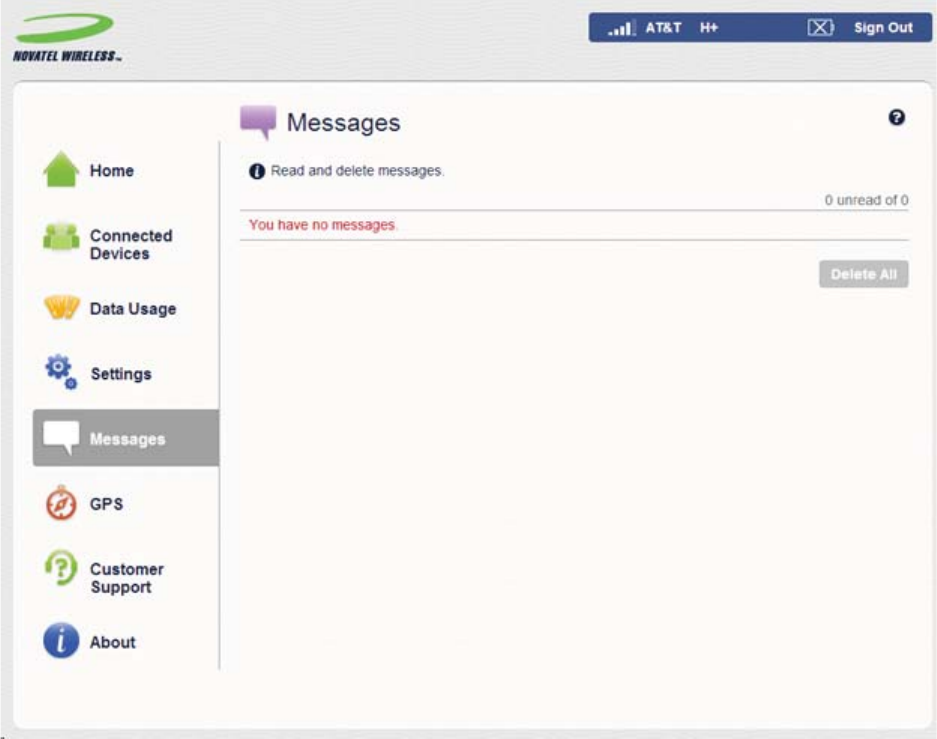Click the yellow Data Usage gauge icon
The image size is (937, 739).
[62, 306]
